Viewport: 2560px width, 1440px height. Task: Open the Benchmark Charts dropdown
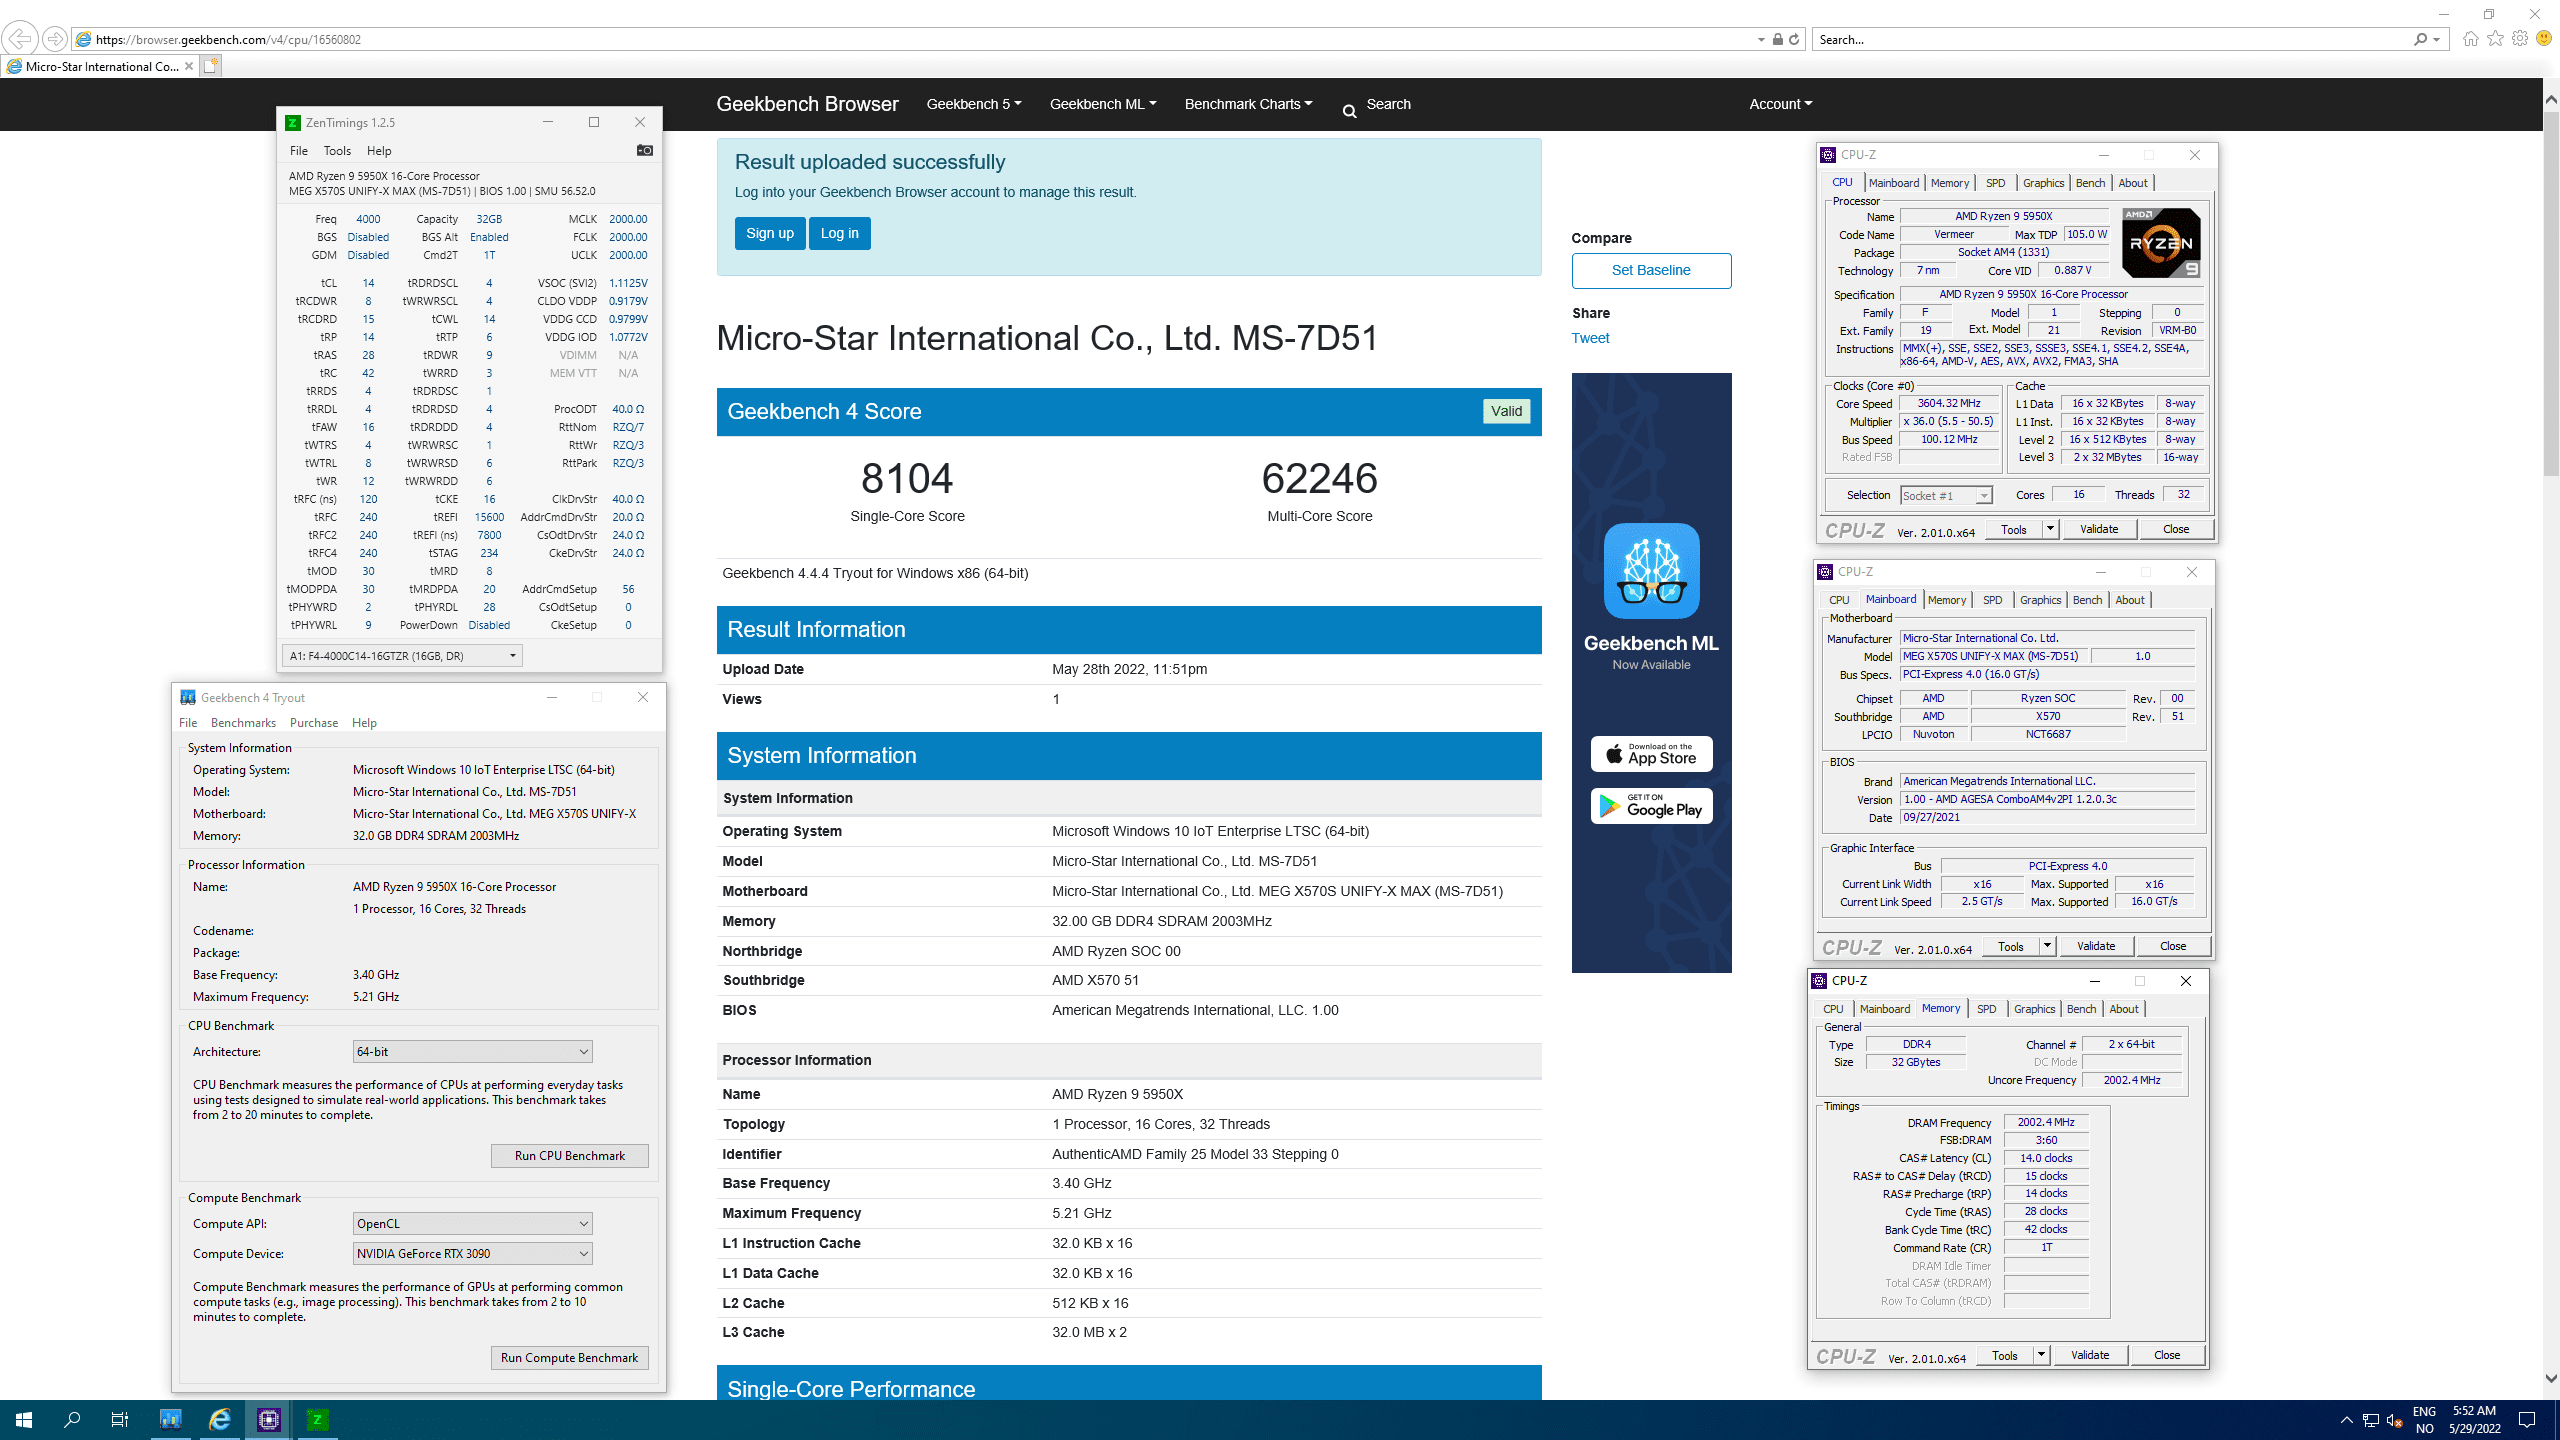[x=1248, y=104]
